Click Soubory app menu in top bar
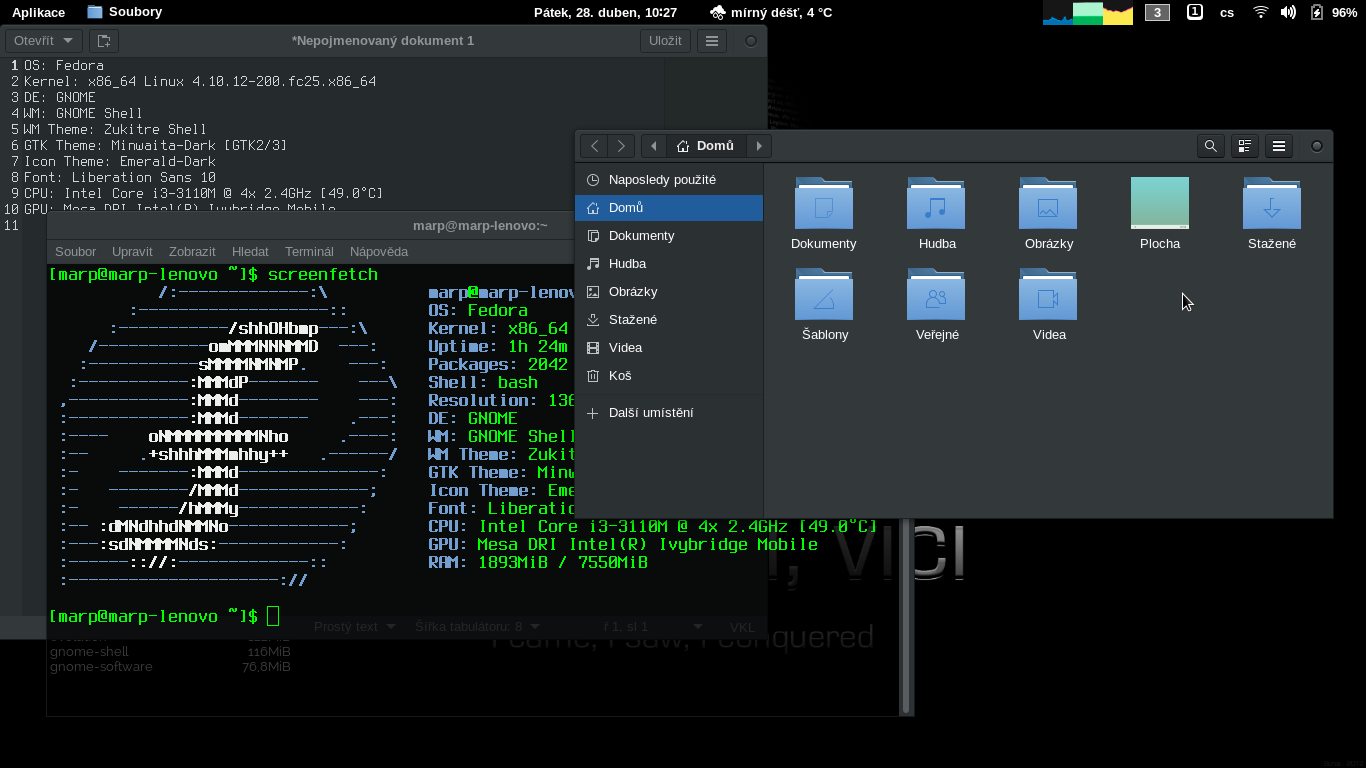The height and width of the screenshot is (768, 1366). [x=124, y=12]
